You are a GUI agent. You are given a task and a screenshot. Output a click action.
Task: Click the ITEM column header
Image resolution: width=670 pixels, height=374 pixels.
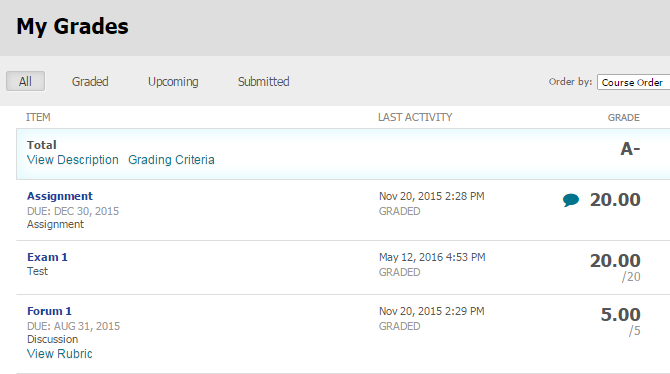[x=38, y=117]
